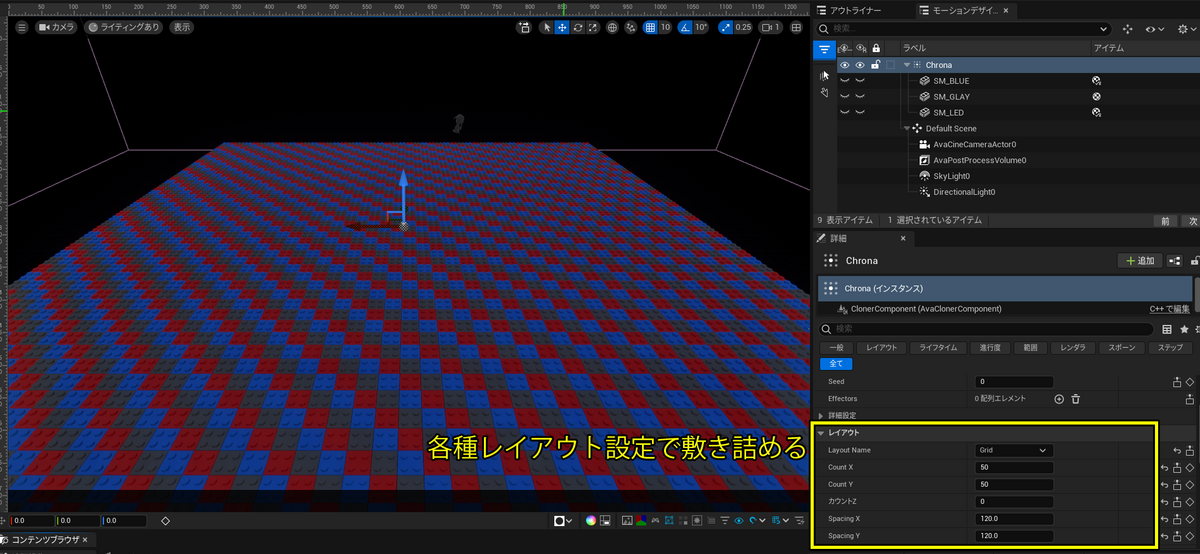
Task: Collapse the Chrona tree node
Action: point(907,65)
